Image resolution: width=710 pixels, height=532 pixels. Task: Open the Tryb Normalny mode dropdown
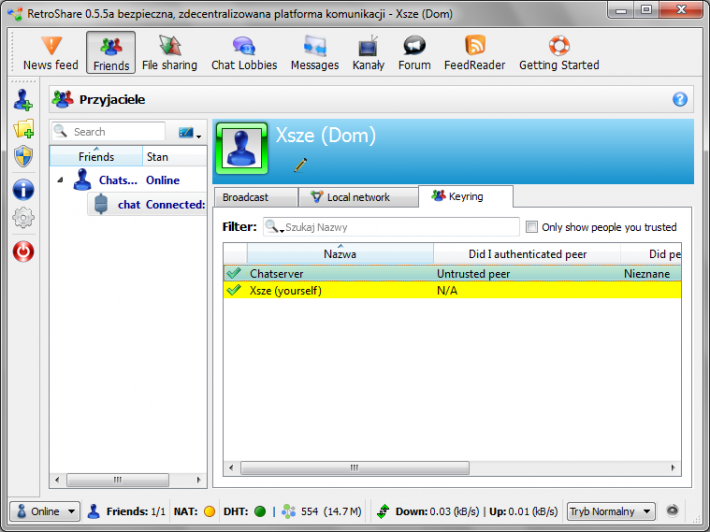coord(611,511)
